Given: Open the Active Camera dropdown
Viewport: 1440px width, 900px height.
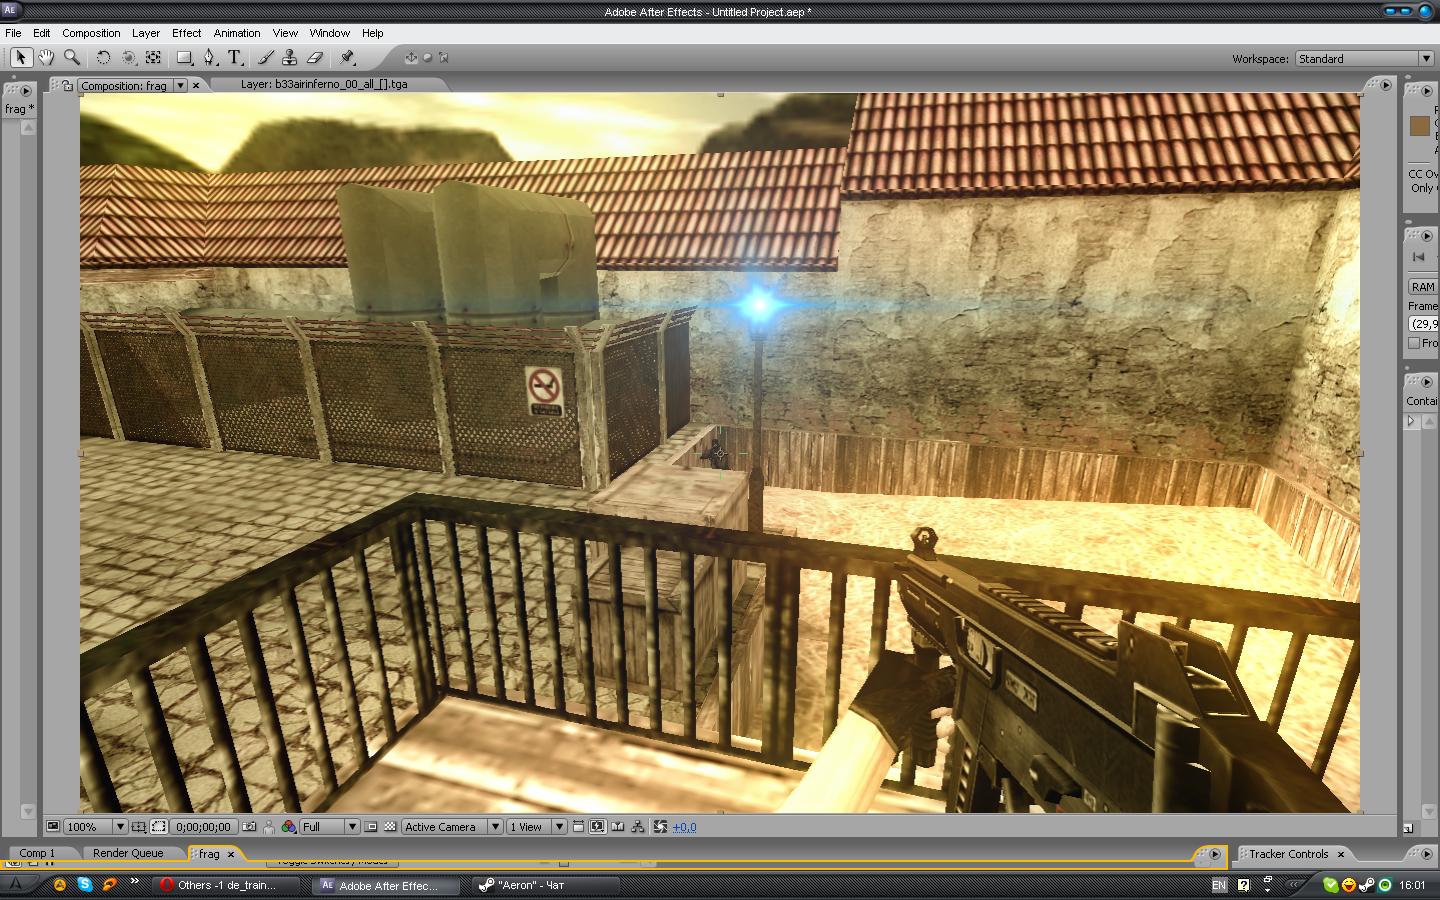Looking at the screenshot, I should pyautogui.click(x=451, y=827).
